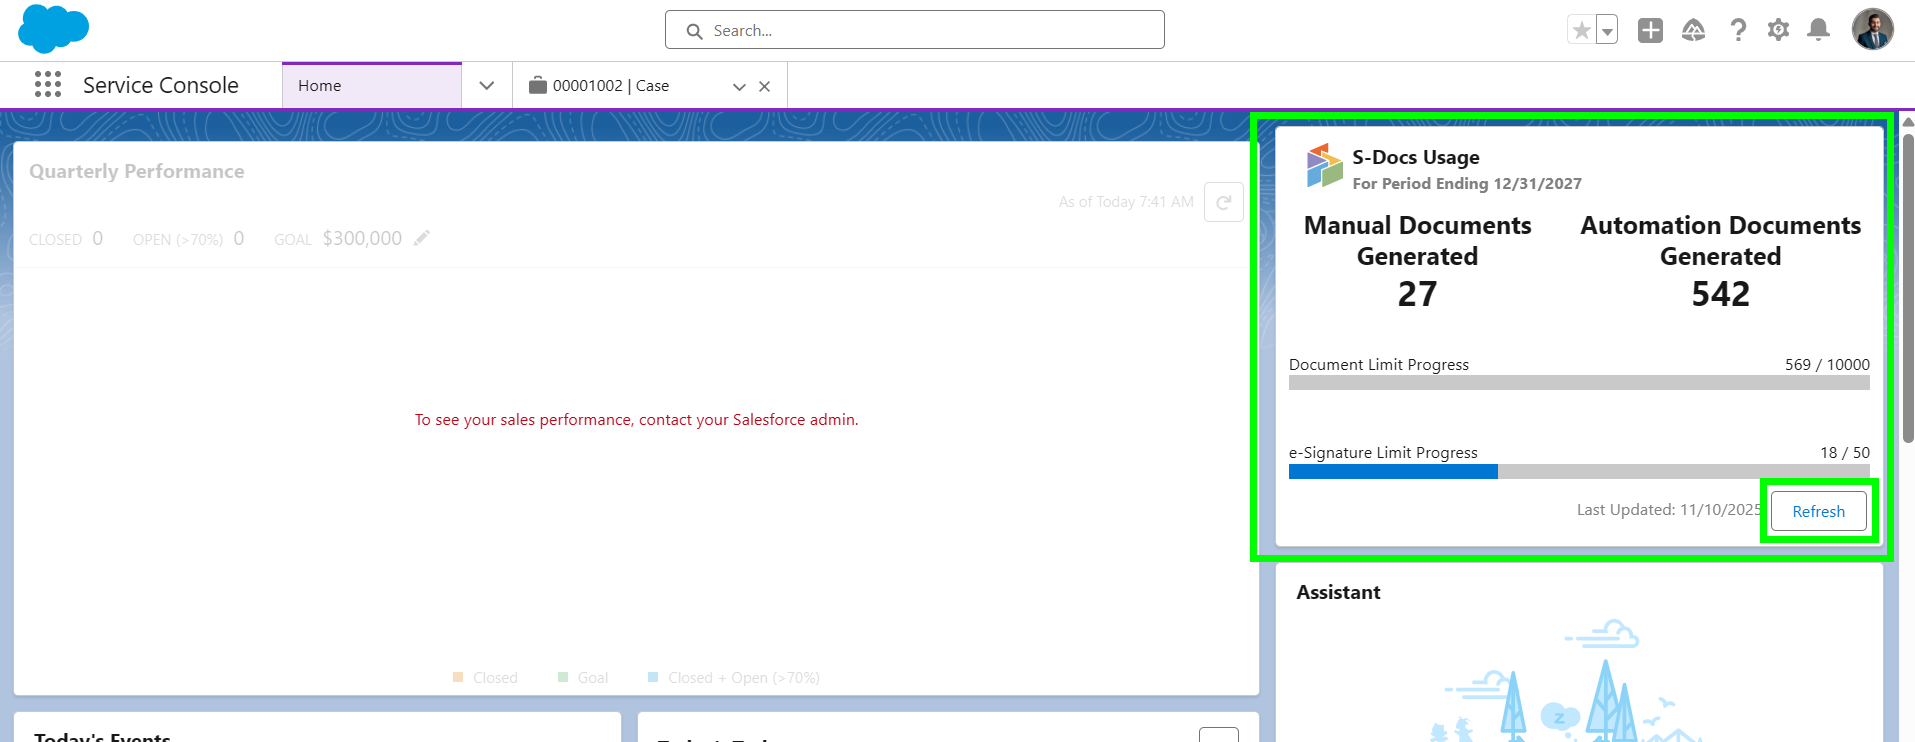The image size is (1915, 742).
Task: Open the Help question mark icon
Action: click(1738, 31)
